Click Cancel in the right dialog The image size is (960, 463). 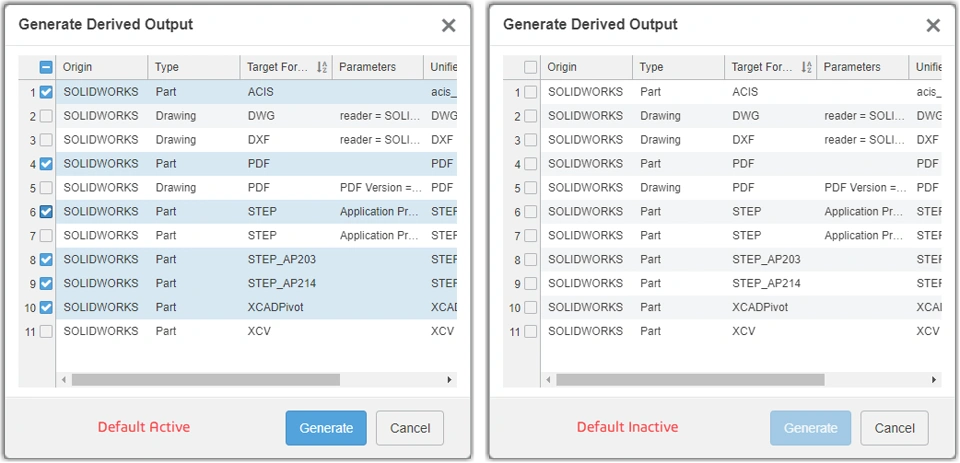pos(894,428)
